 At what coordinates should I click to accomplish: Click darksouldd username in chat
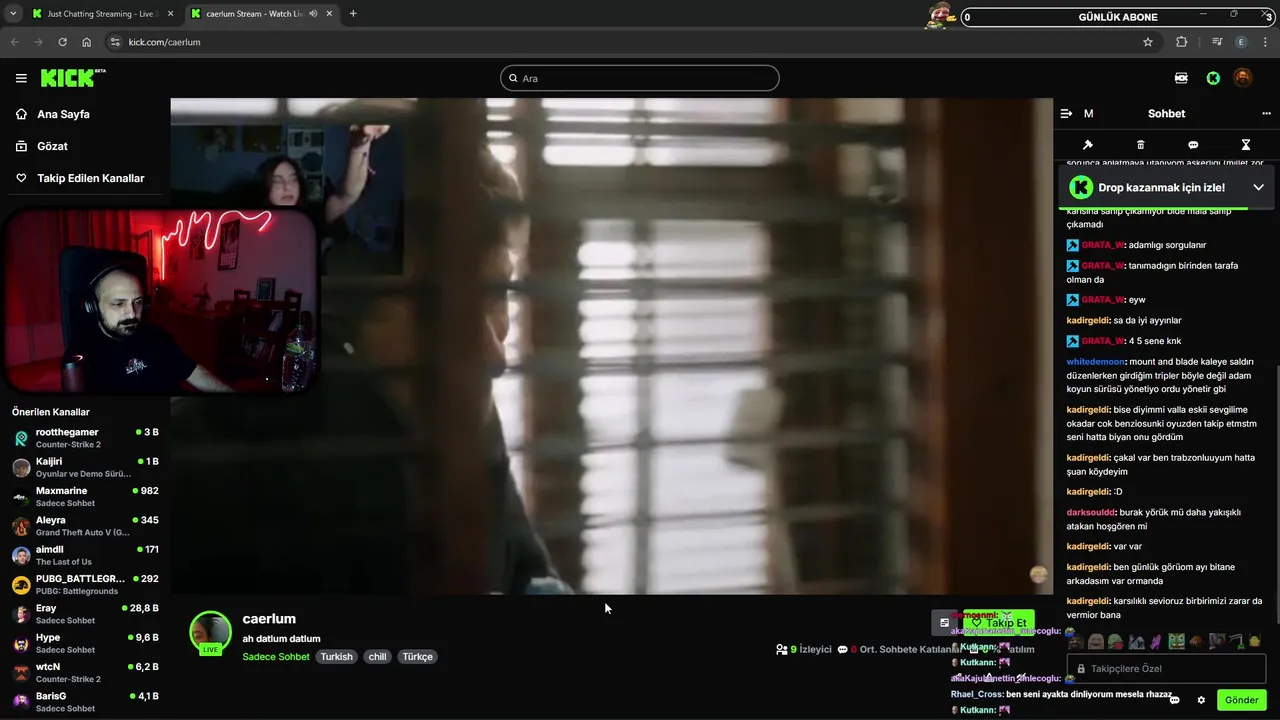coord(1091,512)
